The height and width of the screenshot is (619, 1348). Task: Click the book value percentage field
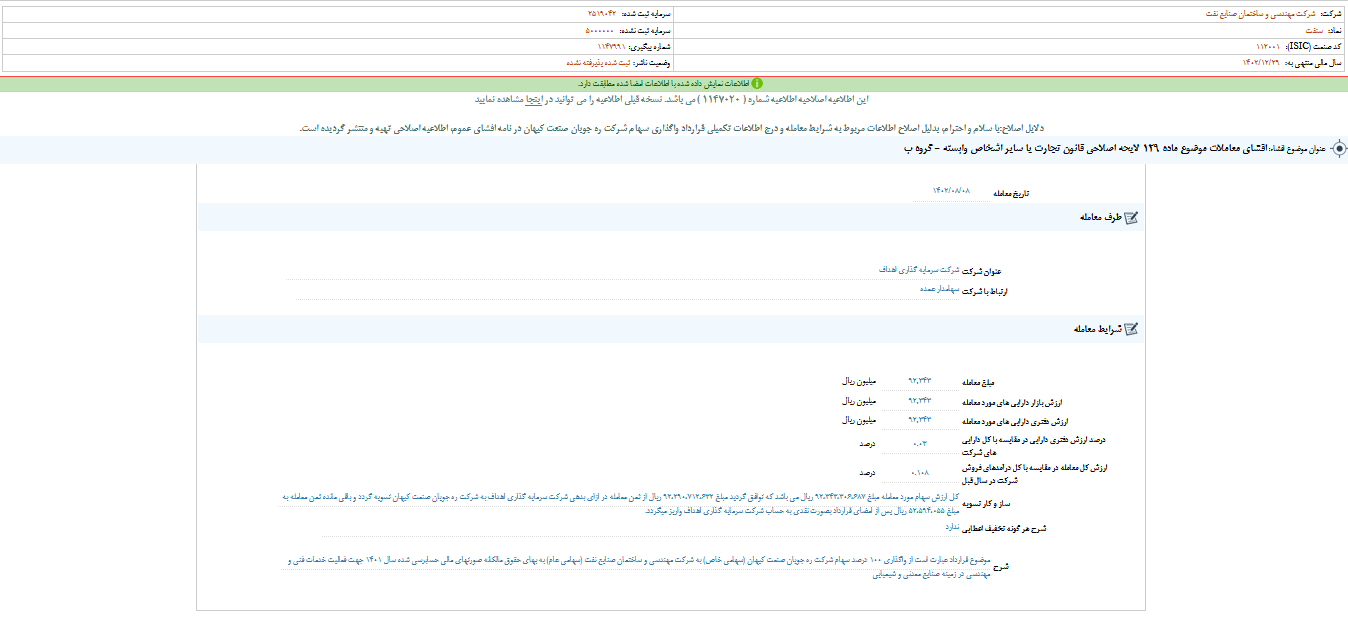pyautogui.click(x=919, y=443)
